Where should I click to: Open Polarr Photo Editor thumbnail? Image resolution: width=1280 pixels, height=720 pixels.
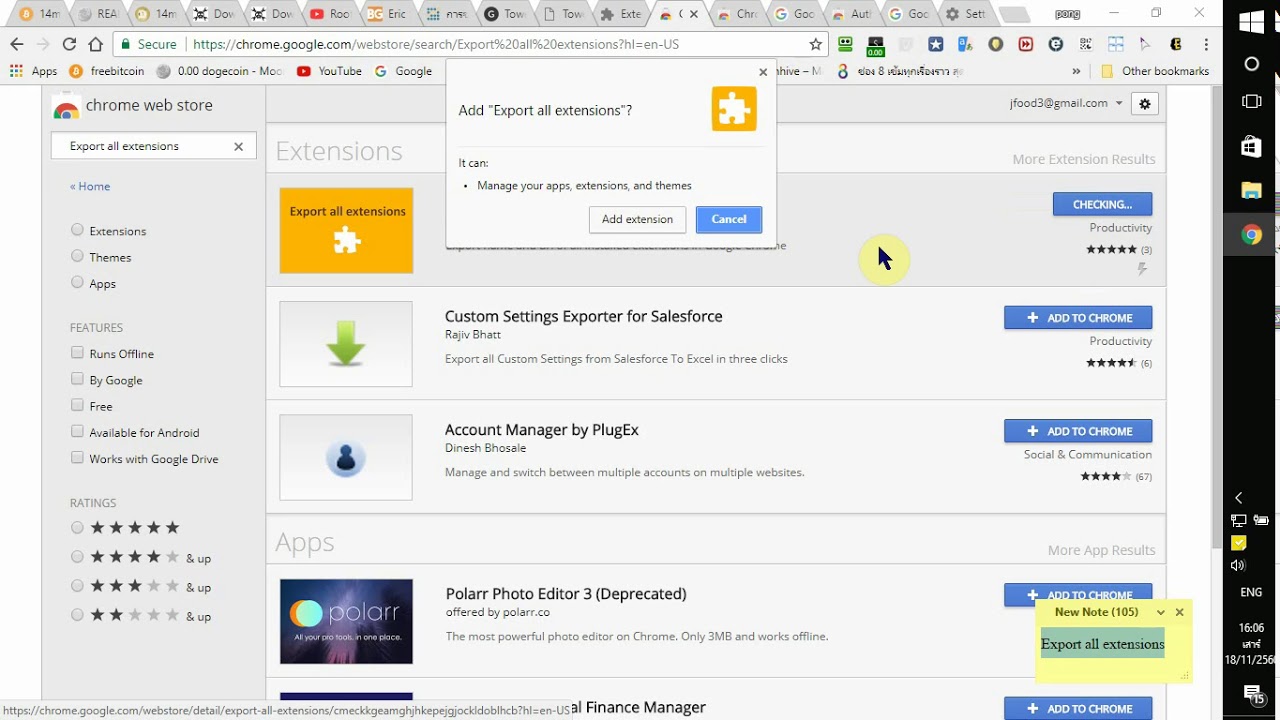pos(346,621)
